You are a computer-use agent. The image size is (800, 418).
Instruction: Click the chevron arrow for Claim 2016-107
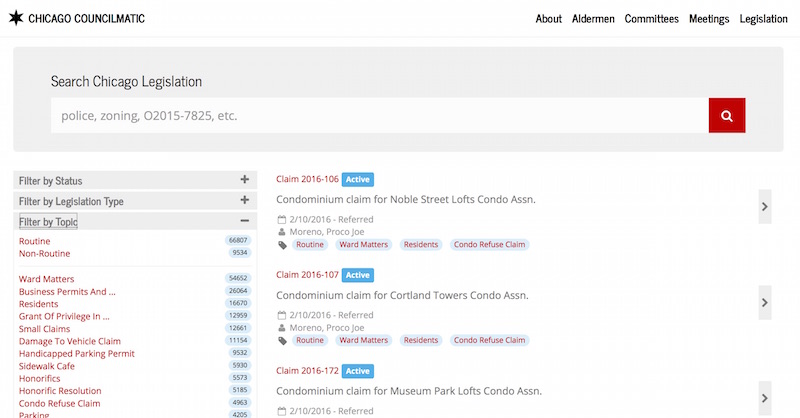[x=764, y=303]
